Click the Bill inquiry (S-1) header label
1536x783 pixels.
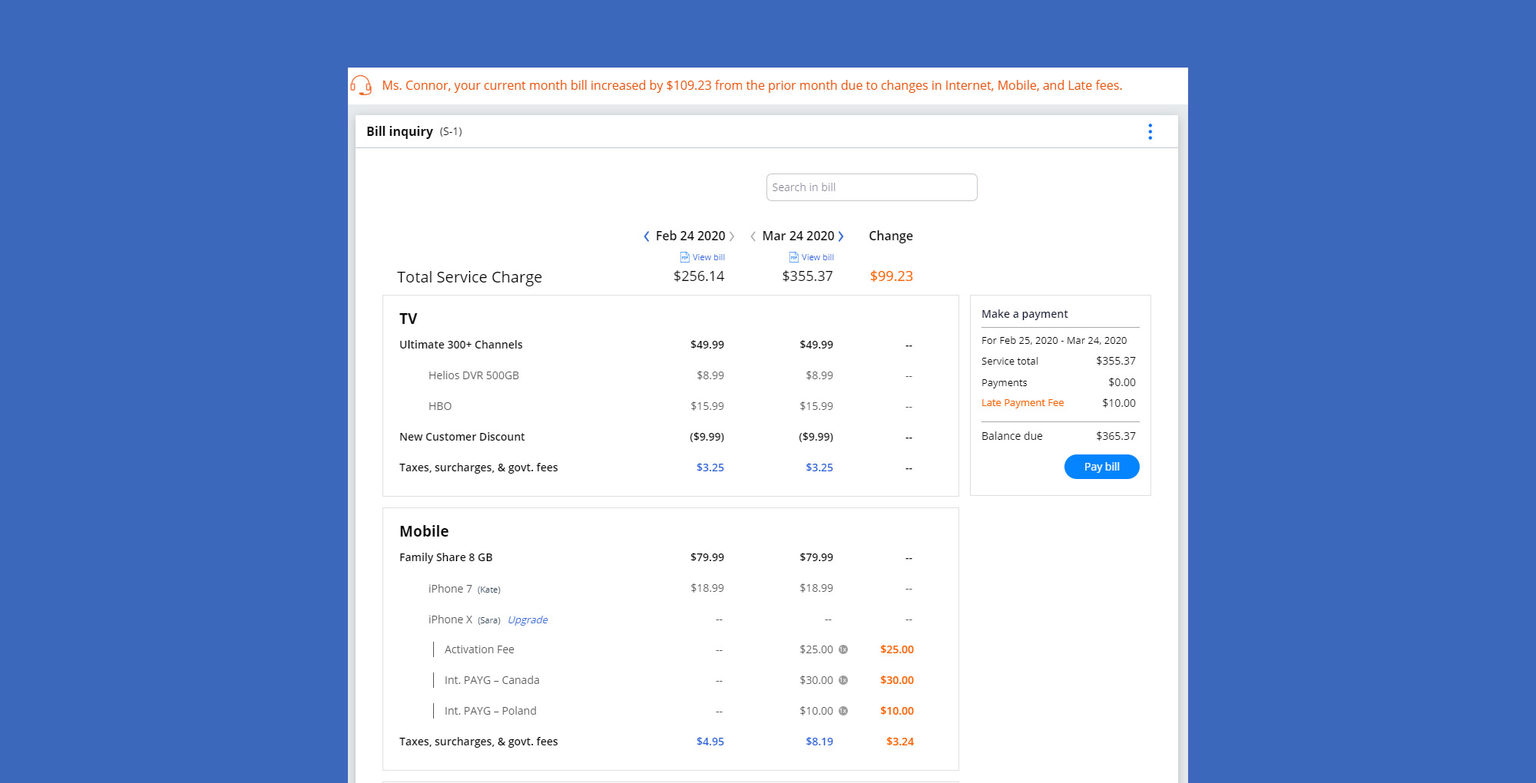(399, 131)
